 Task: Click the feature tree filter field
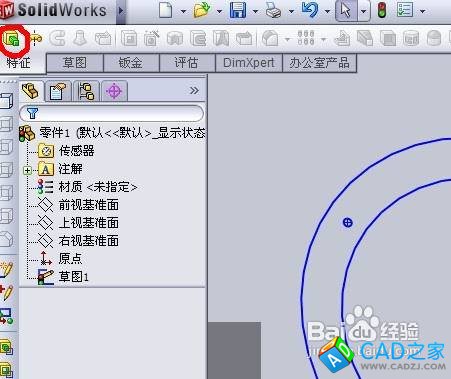coord(111,113)
